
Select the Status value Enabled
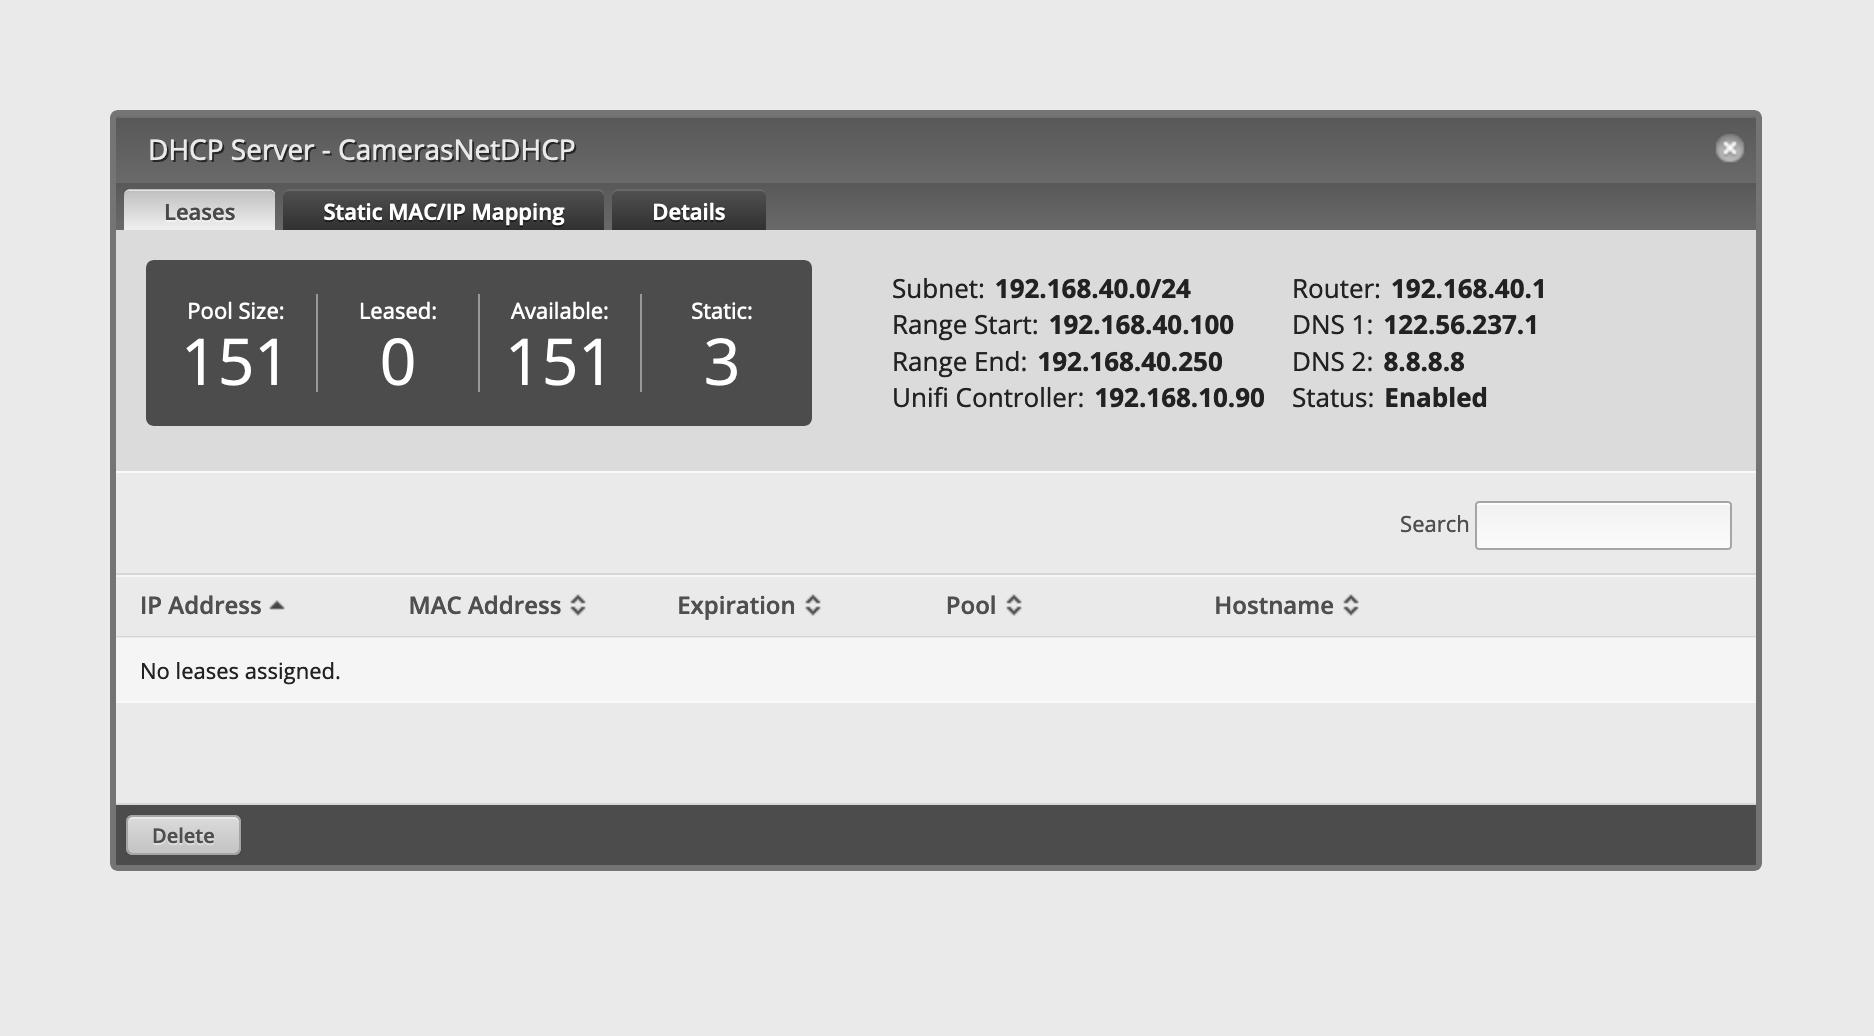click(1436, 398)
